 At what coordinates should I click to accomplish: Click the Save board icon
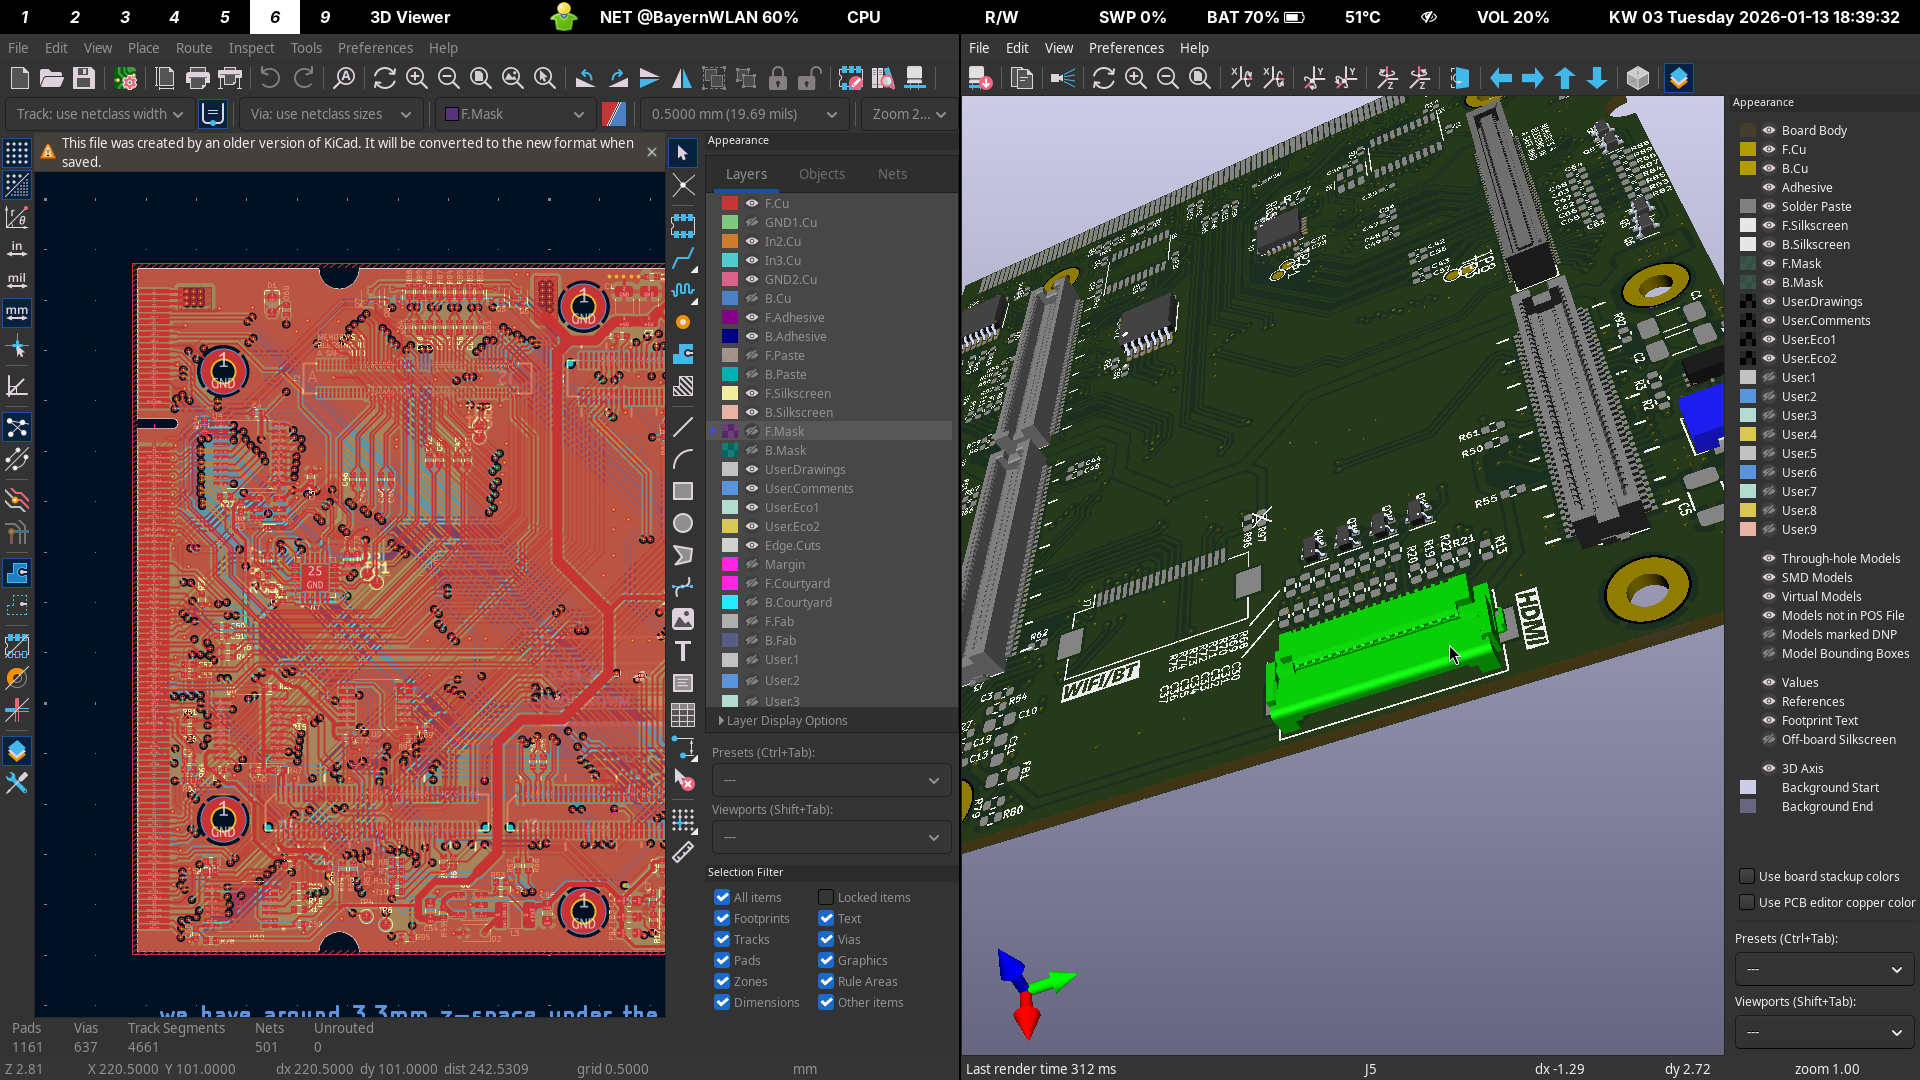(84, 78)
